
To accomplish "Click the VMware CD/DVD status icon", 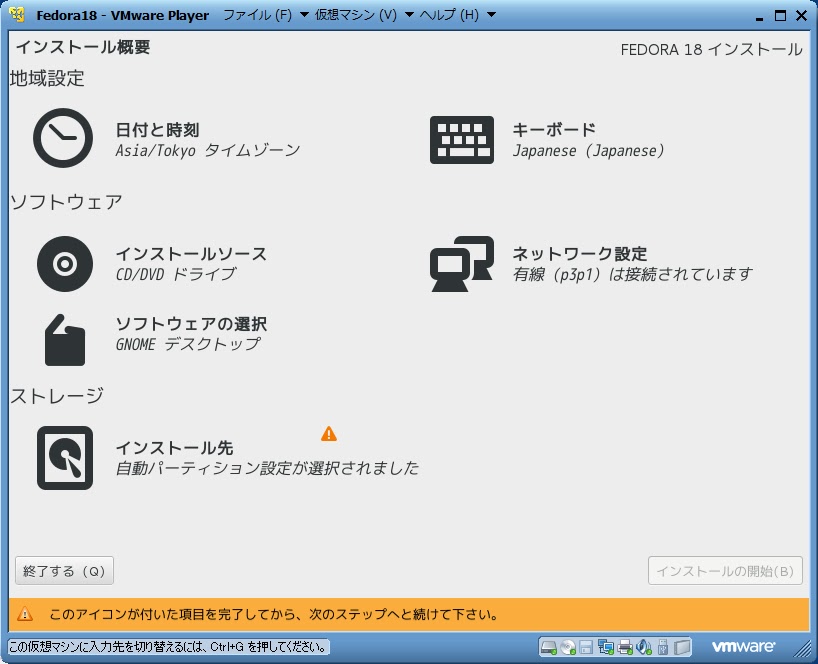I will pyautogui.click(x=568, y=648).
